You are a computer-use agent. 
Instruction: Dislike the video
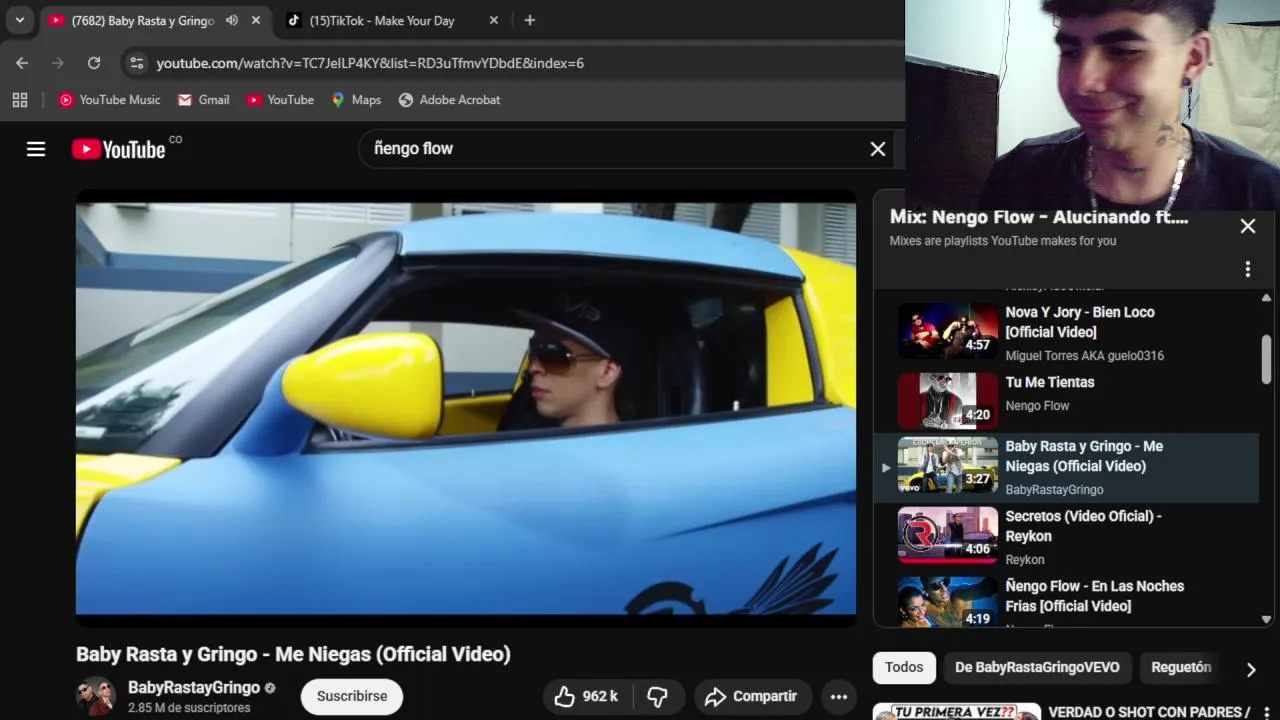[x=657, y=696]
